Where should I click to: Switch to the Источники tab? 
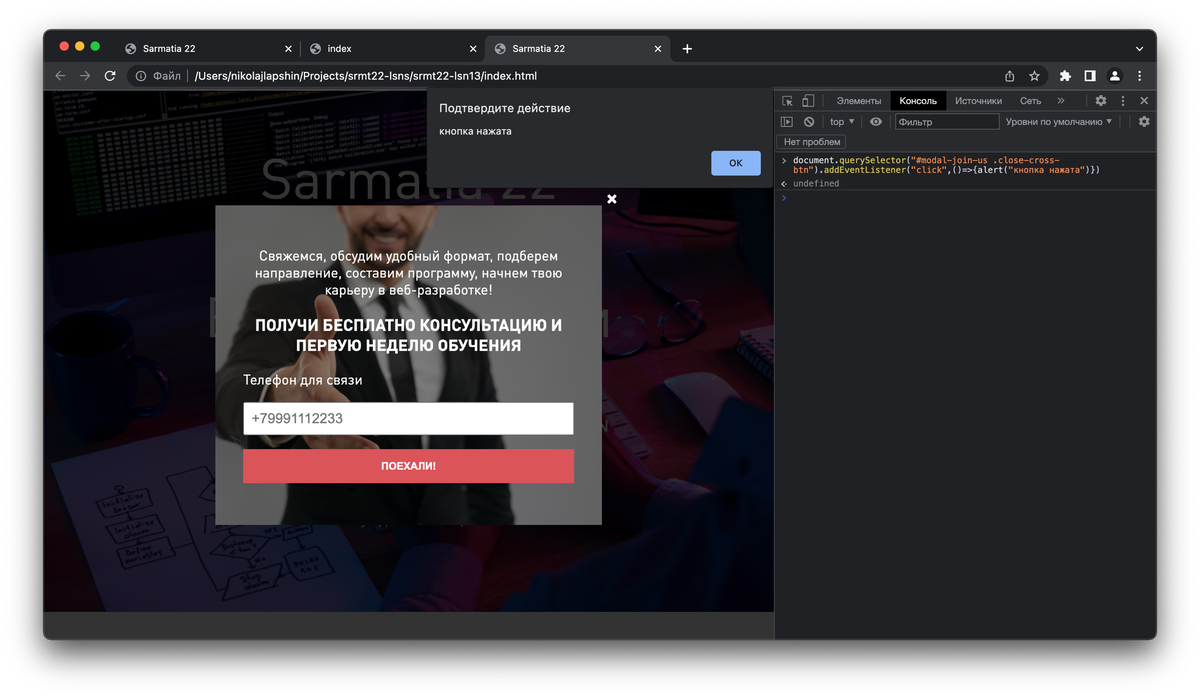[978, 101]
